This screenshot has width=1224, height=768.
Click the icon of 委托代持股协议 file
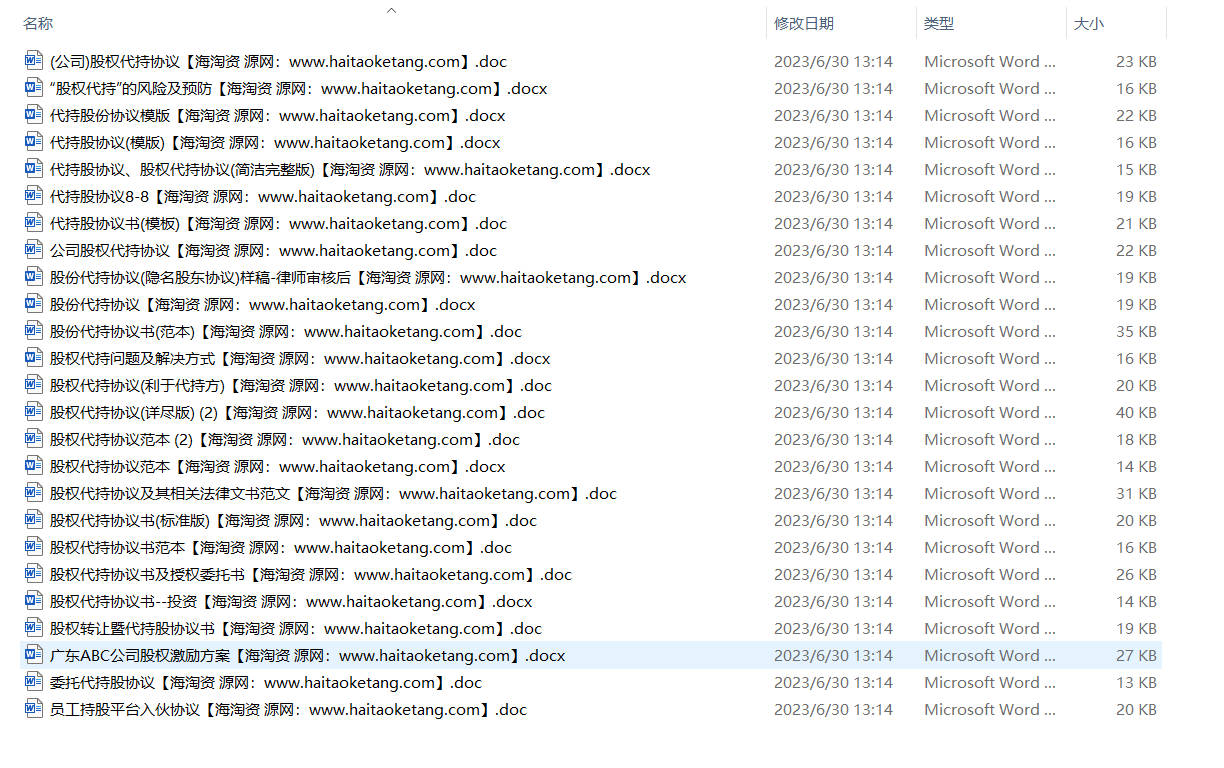click(33, 682)
